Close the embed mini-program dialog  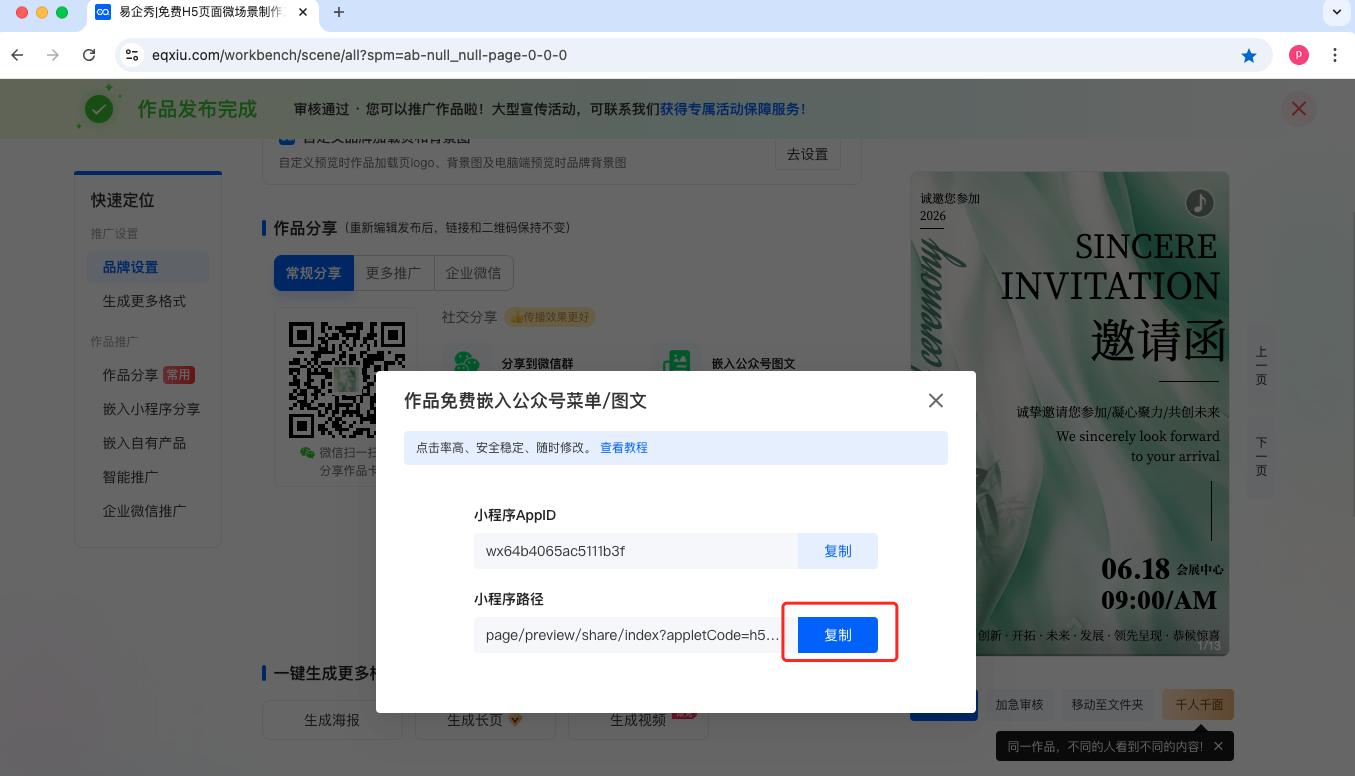935,401
